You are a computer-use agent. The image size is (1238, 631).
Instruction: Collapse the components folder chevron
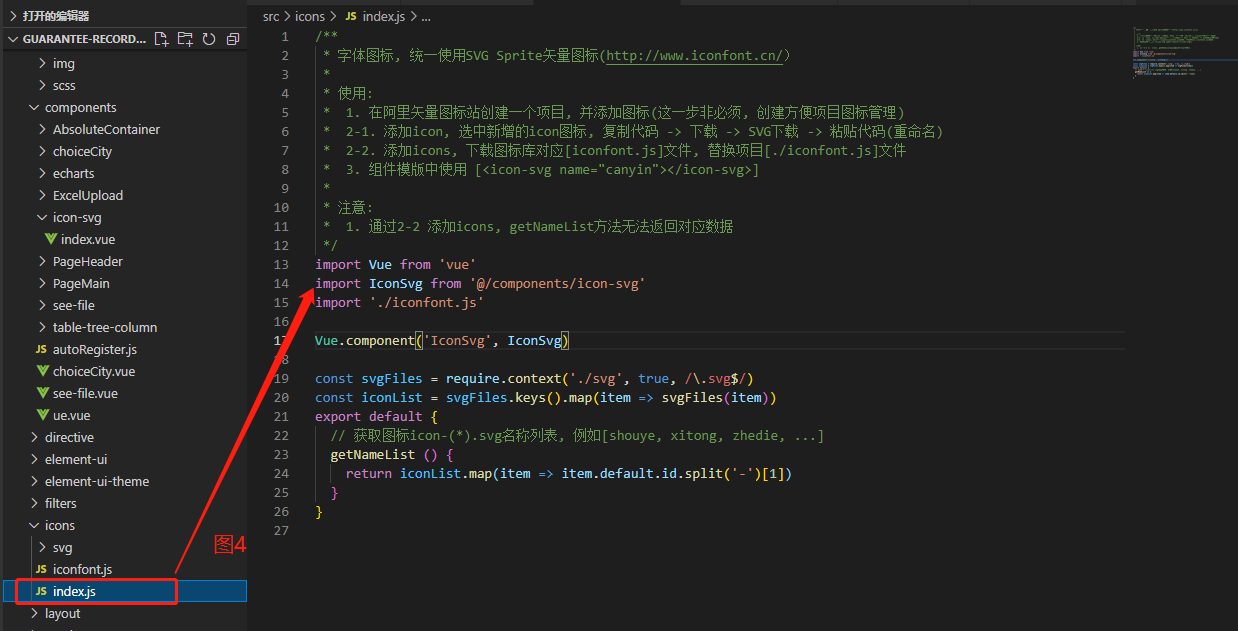pos(34,107)
